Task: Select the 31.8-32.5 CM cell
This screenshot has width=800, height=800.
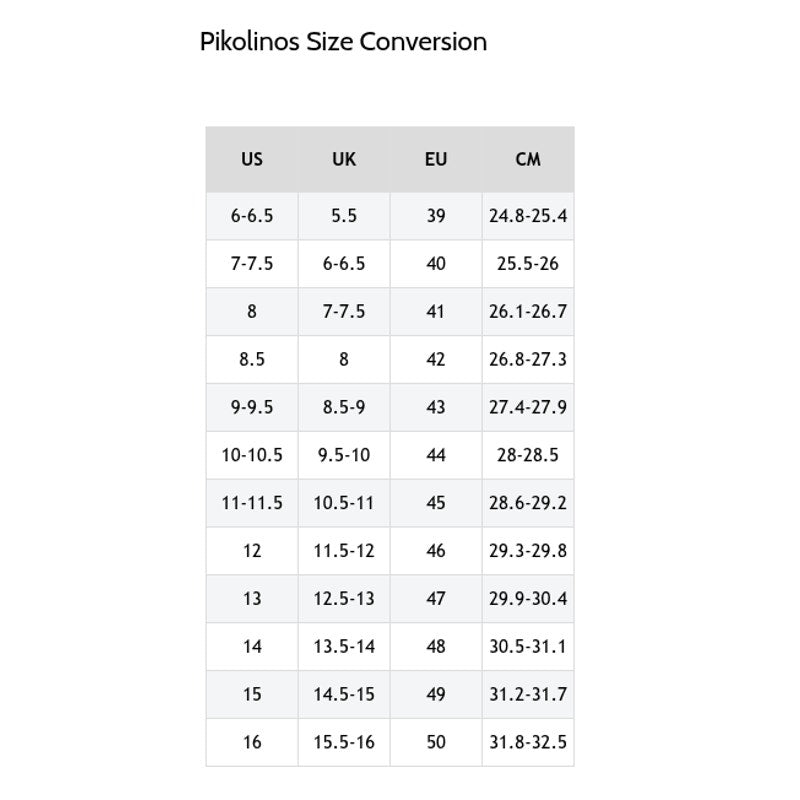Action: [528, 742]
